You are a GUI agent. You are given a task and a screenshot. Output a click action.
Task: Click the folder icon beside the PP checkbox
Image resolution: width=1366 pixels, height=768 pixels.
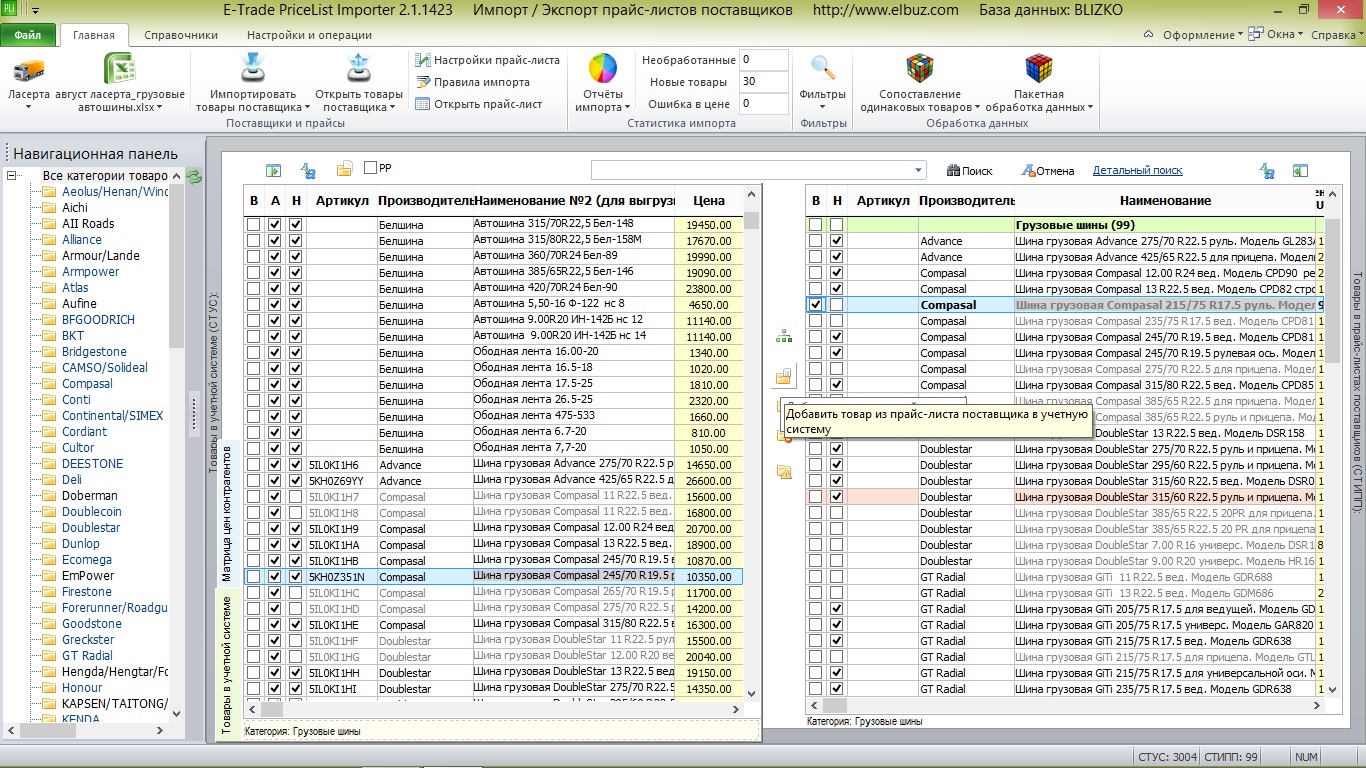344,169
